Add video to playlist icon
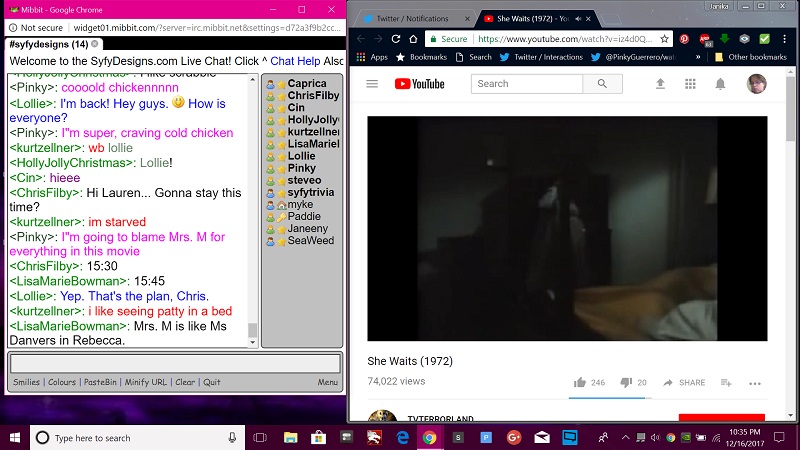 pos(726,383)
